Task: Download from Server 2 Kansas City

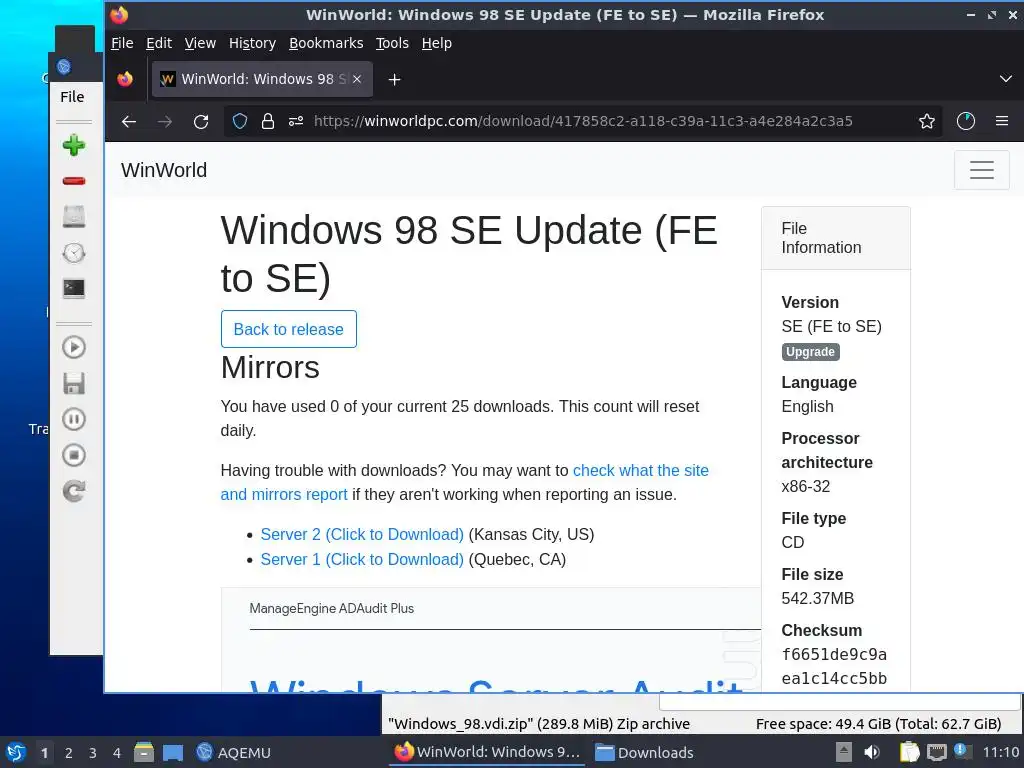Action: pos(362,534)
